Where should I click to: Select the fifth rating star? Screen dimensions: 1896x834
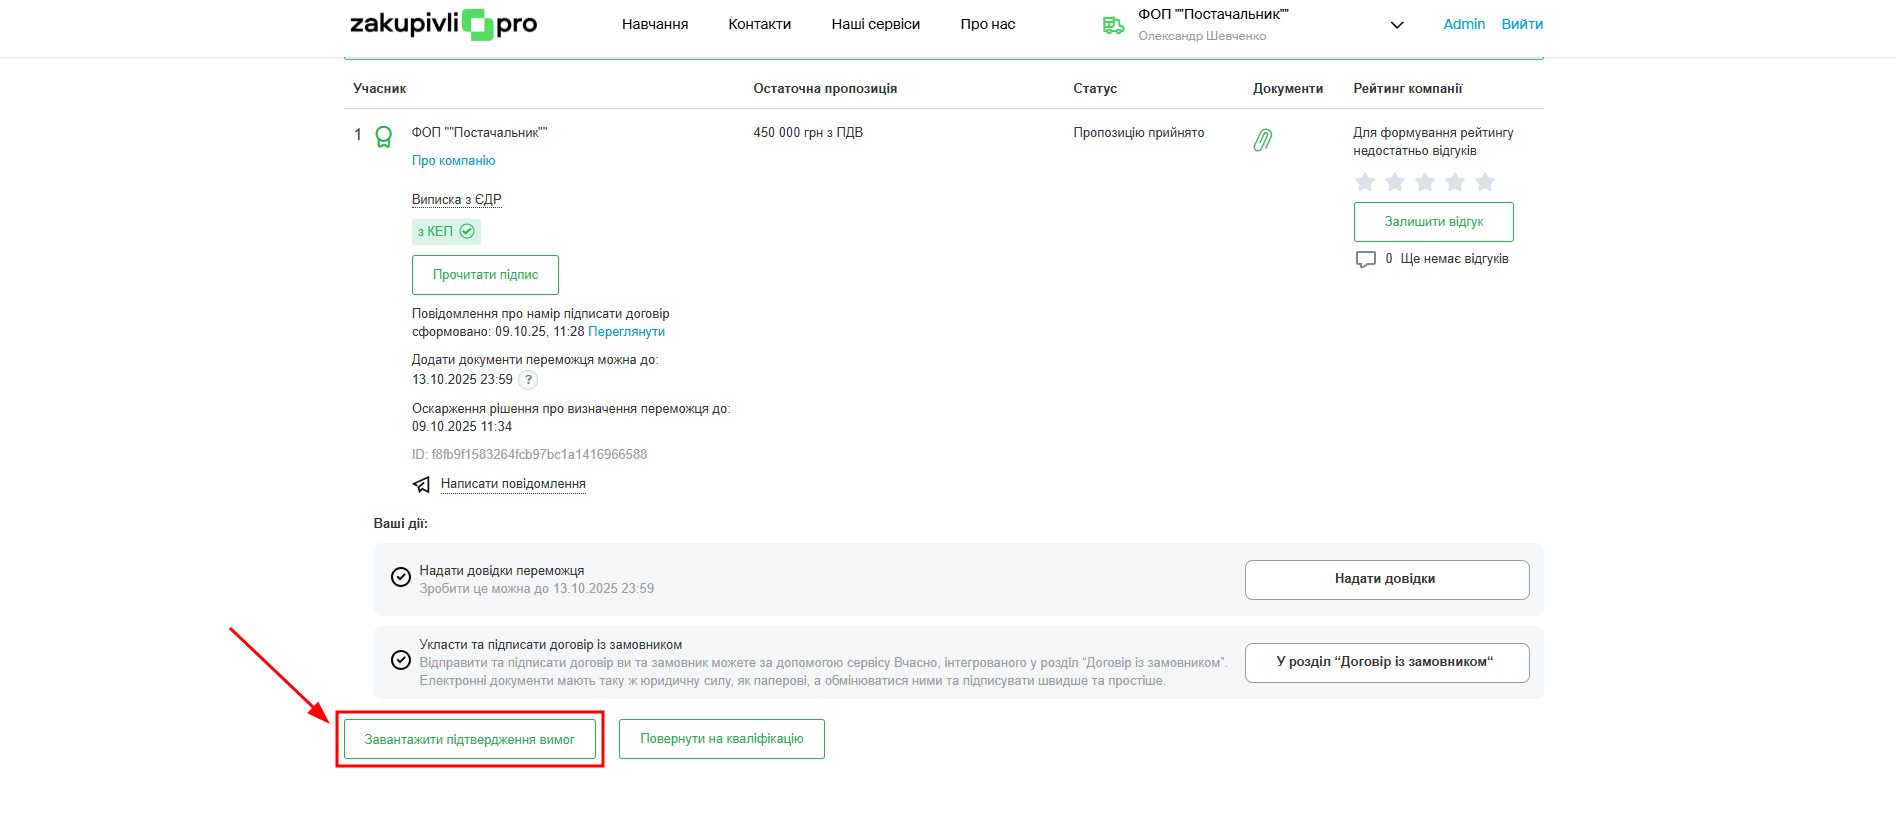[x=1485, y=182]
